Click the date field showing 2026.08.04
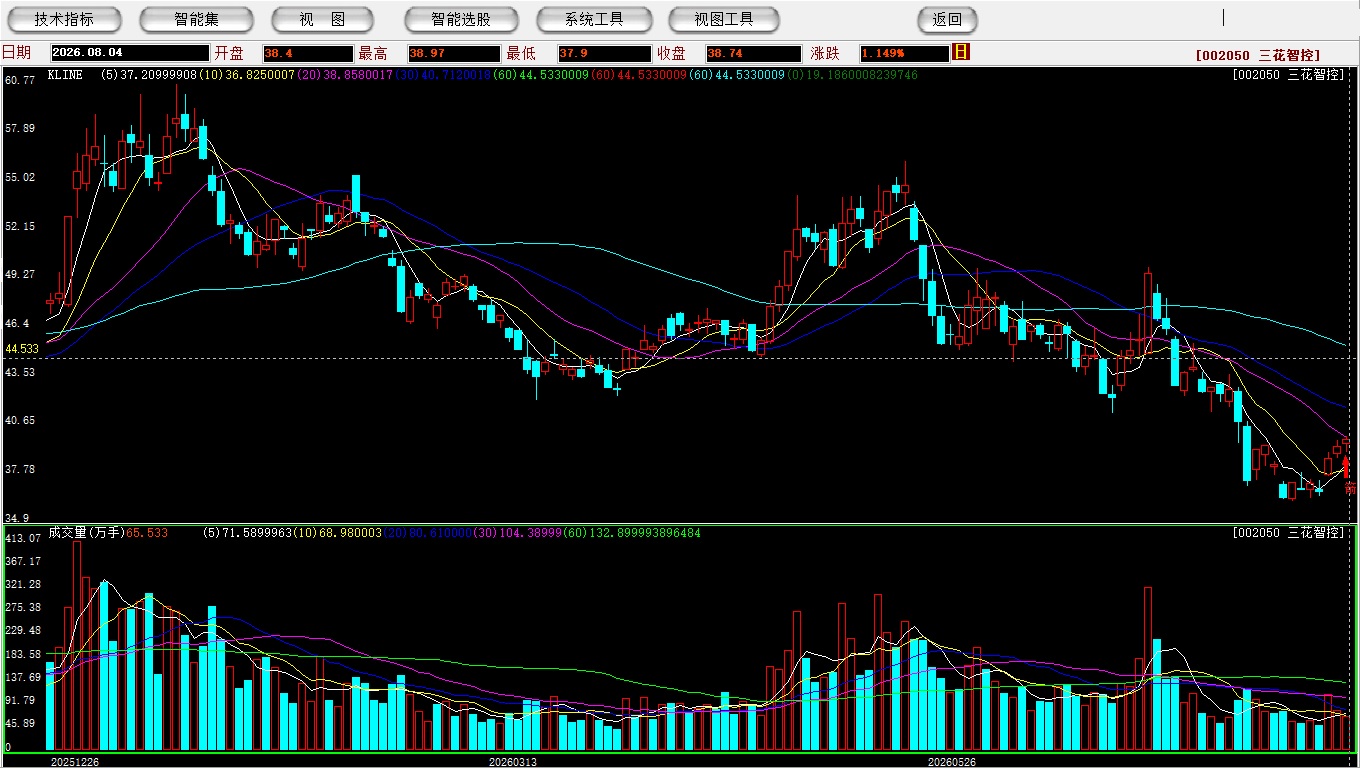Viewport: 1360px width, 768px height. tap(129, 53)
